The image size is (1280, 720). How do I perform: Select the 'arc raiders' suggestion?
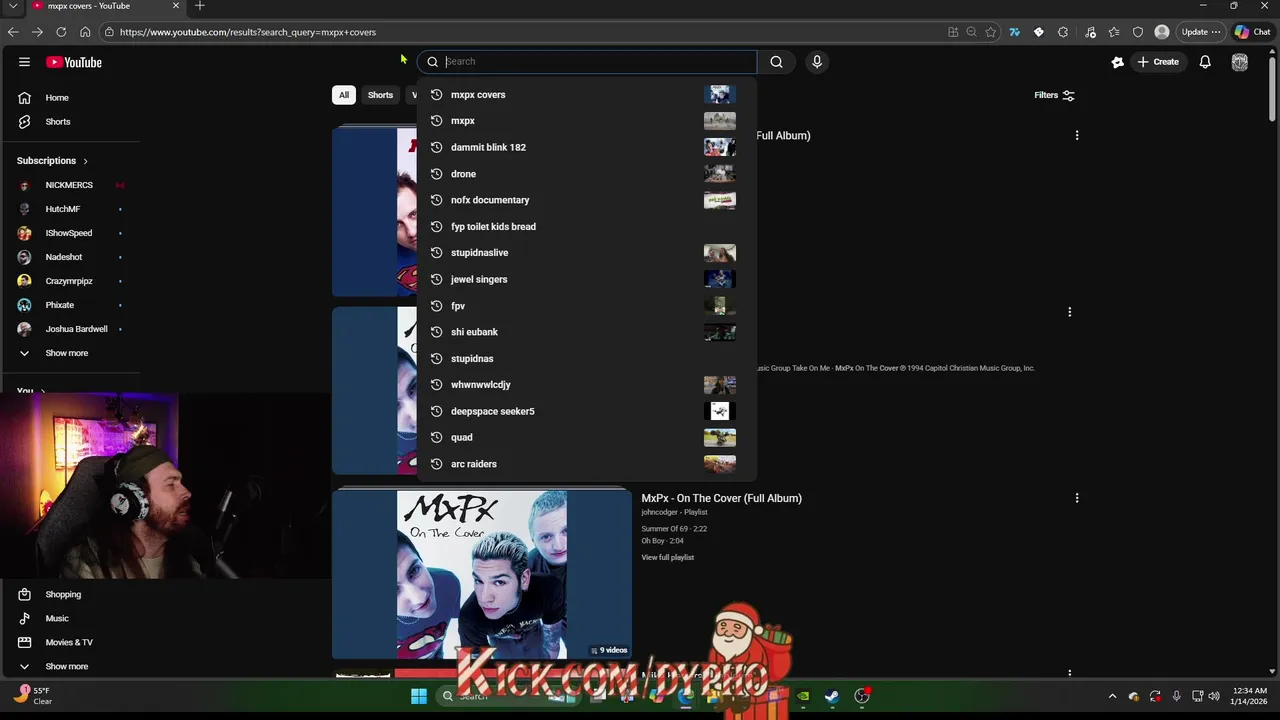coord(587,464)
